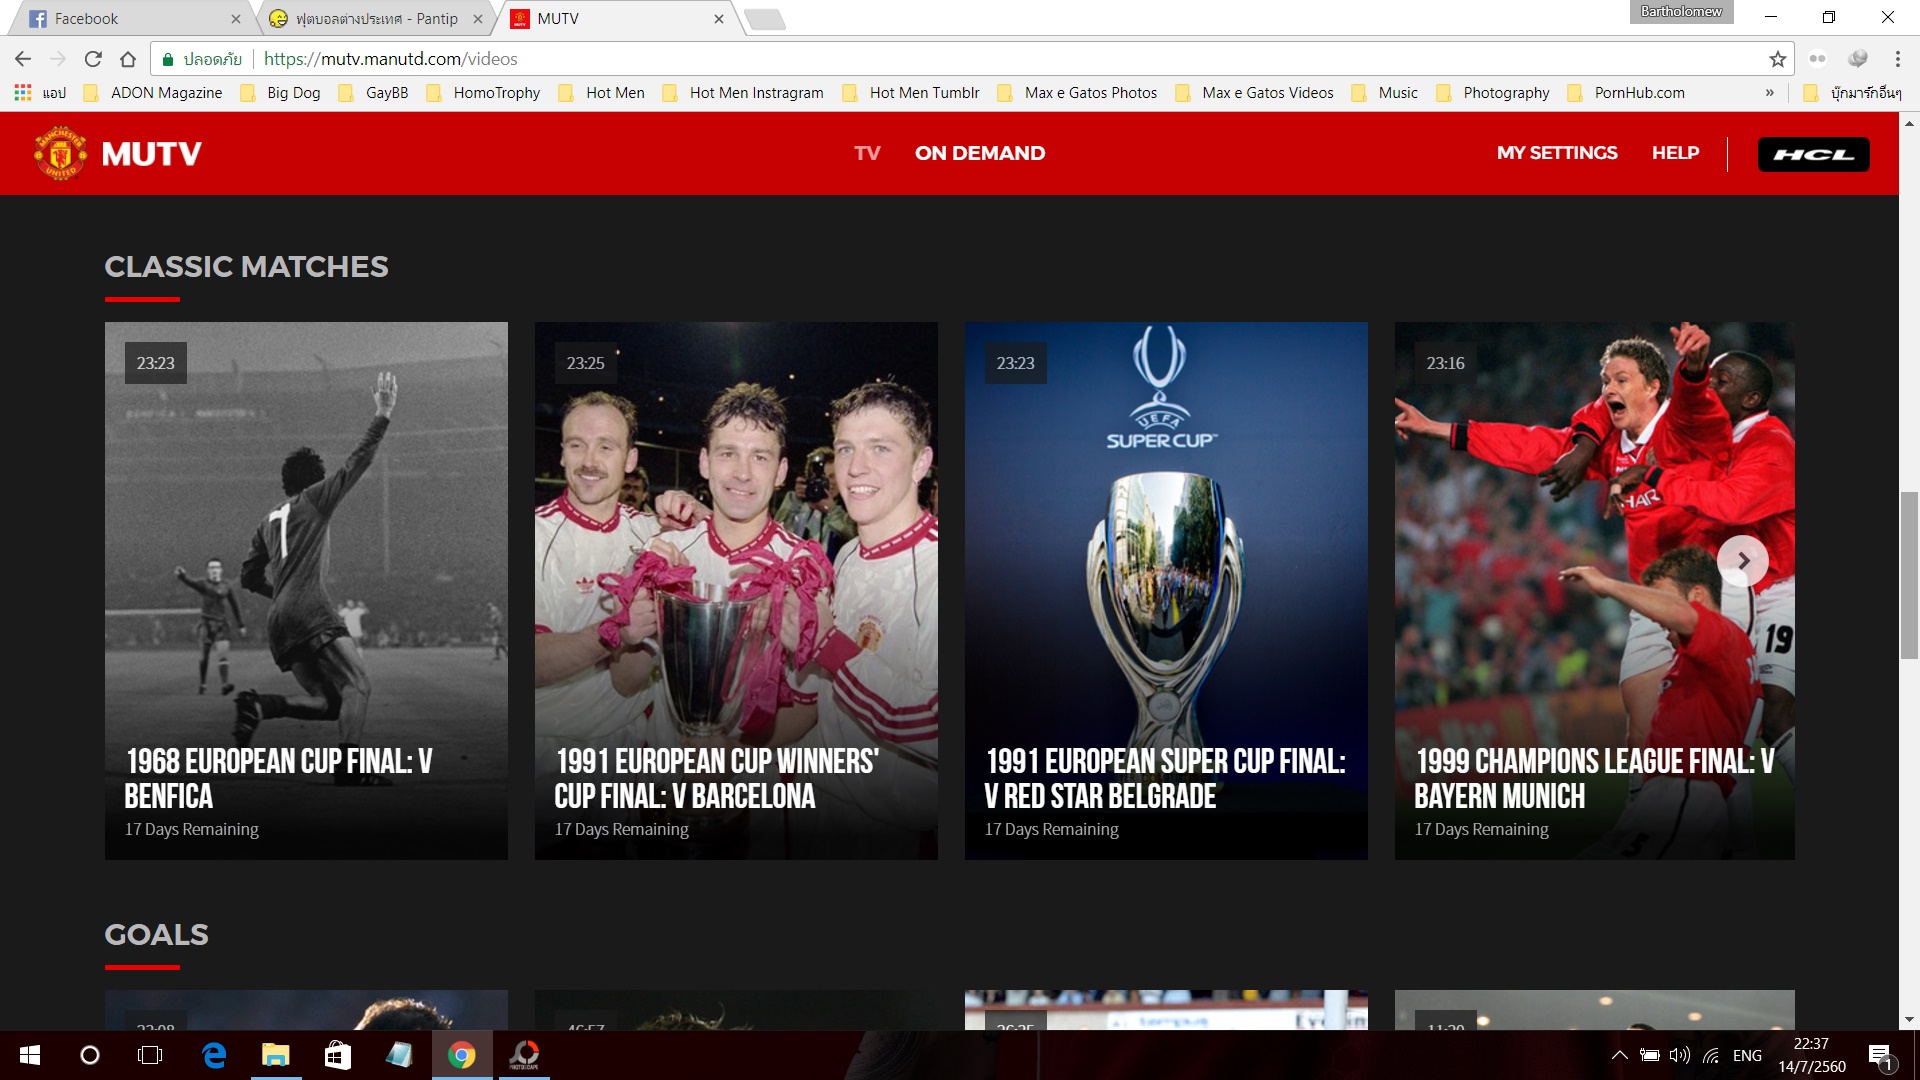Open the Wi-Fi network tray icon
The height and width of the screenshot is (1080, 1920).
pos(1711,1055)
